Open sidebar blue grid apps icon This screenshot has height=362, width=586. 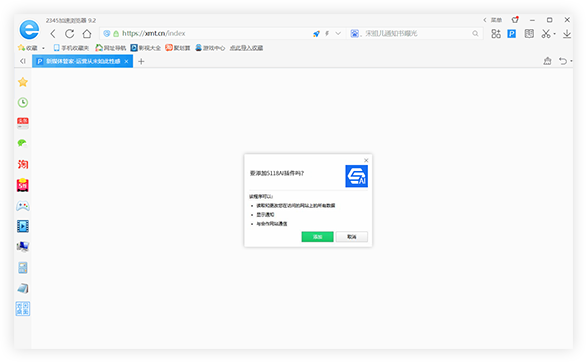(23, 309)
